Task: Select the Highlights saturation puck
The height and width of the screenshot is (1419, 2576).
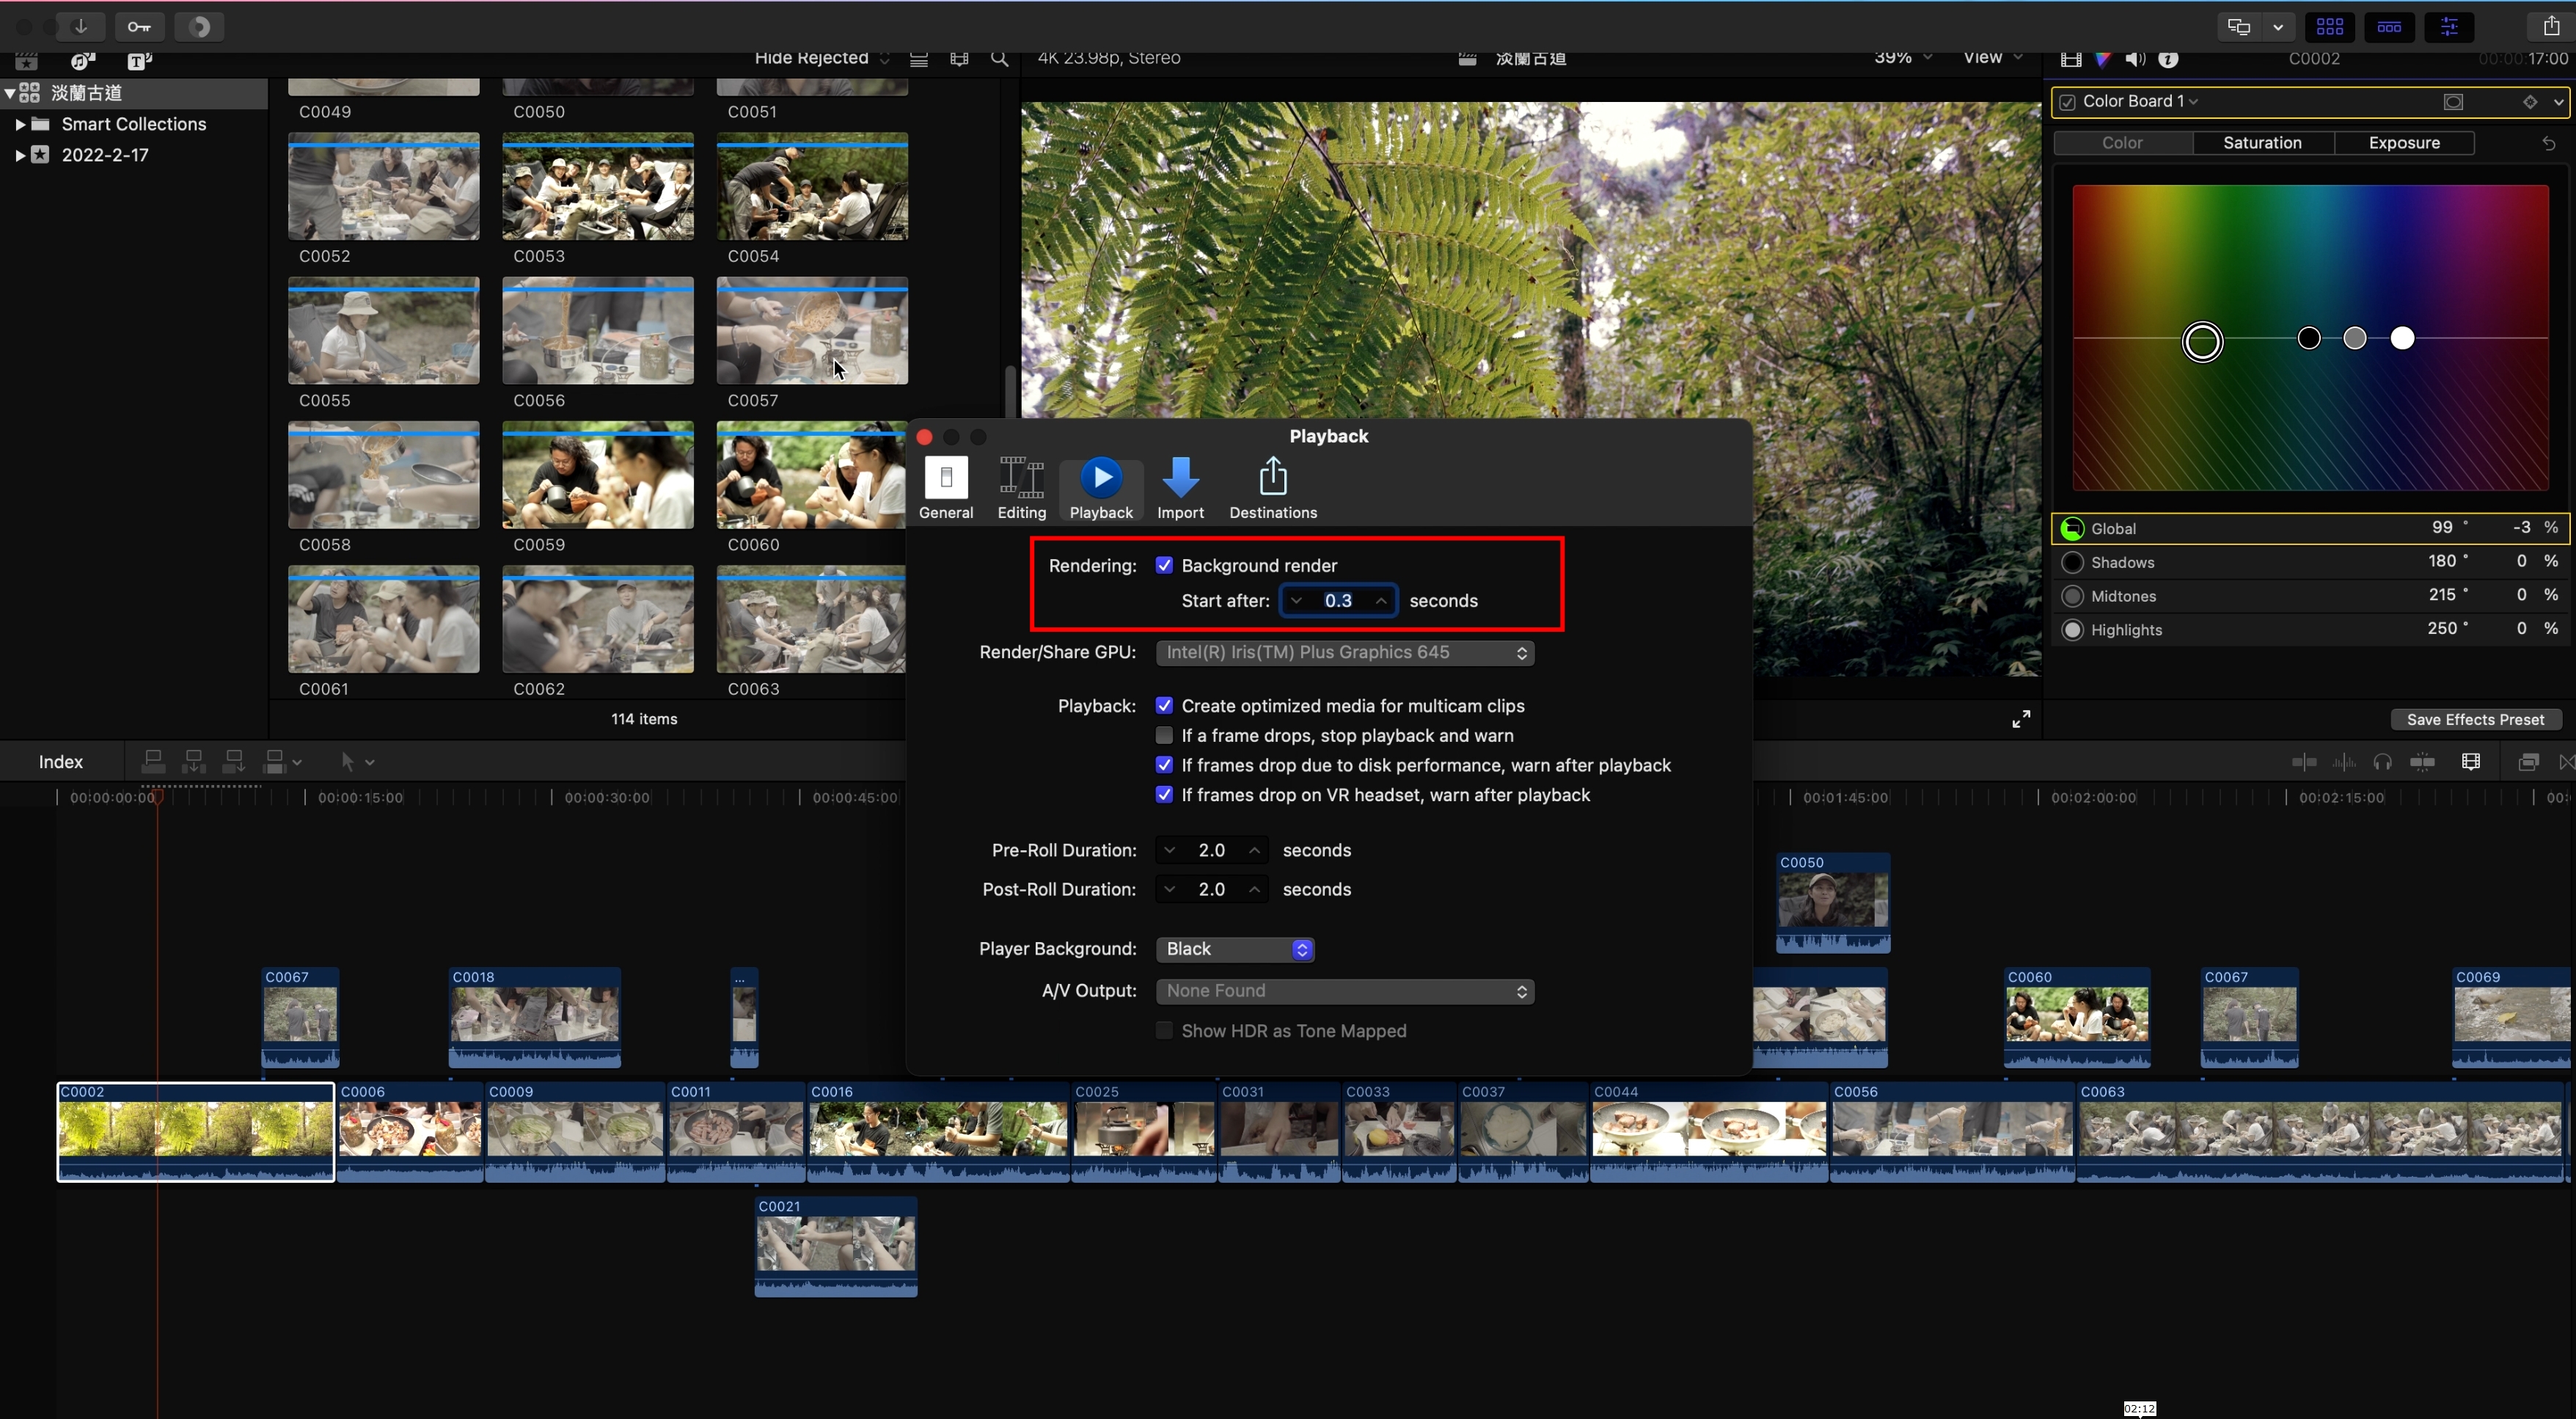Action: click(2403, 338)
